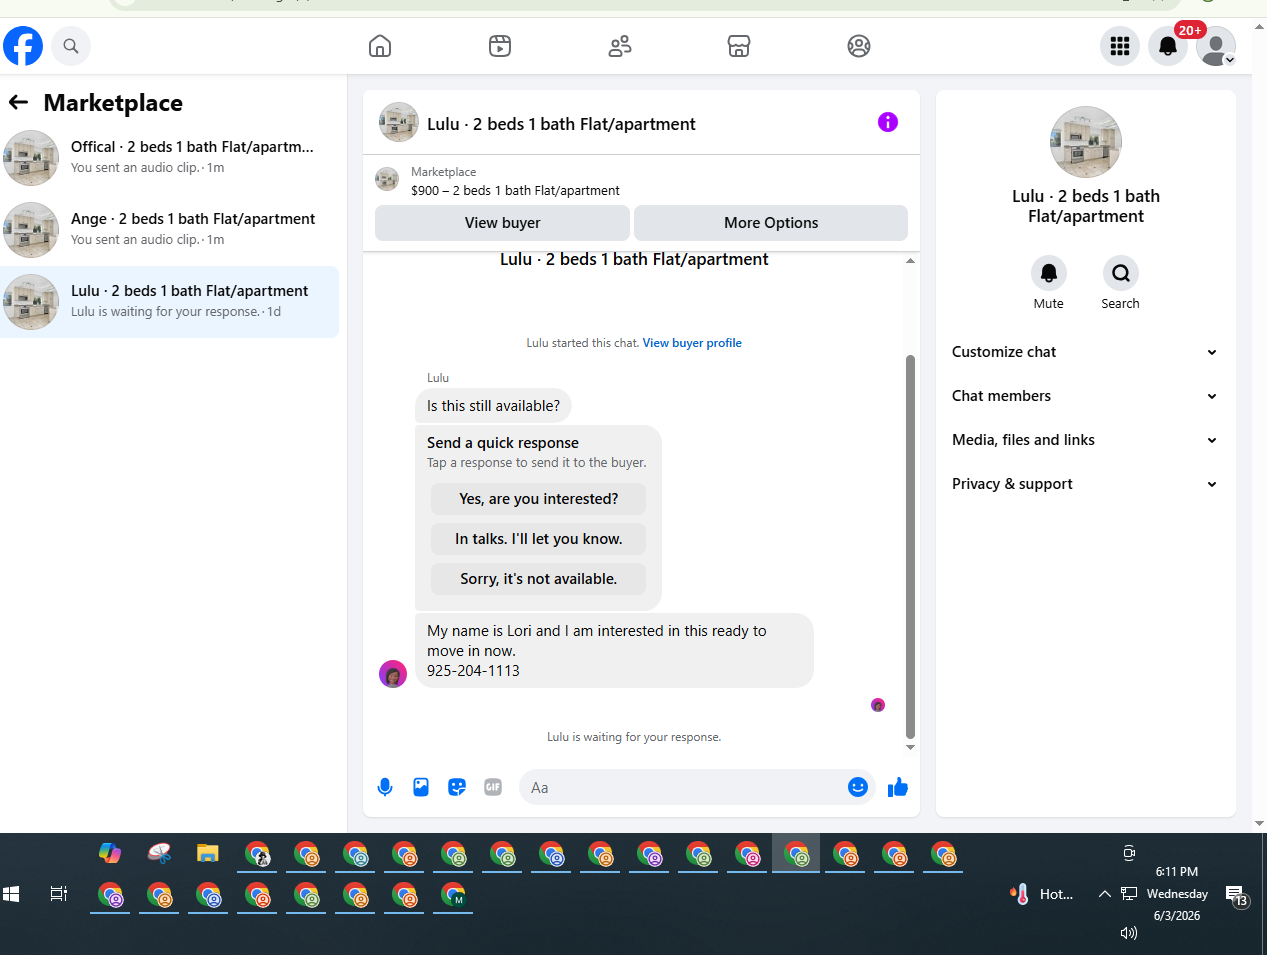Click the More Options button
Screen dimensions: 1267x955
click(x=771, y=223)
